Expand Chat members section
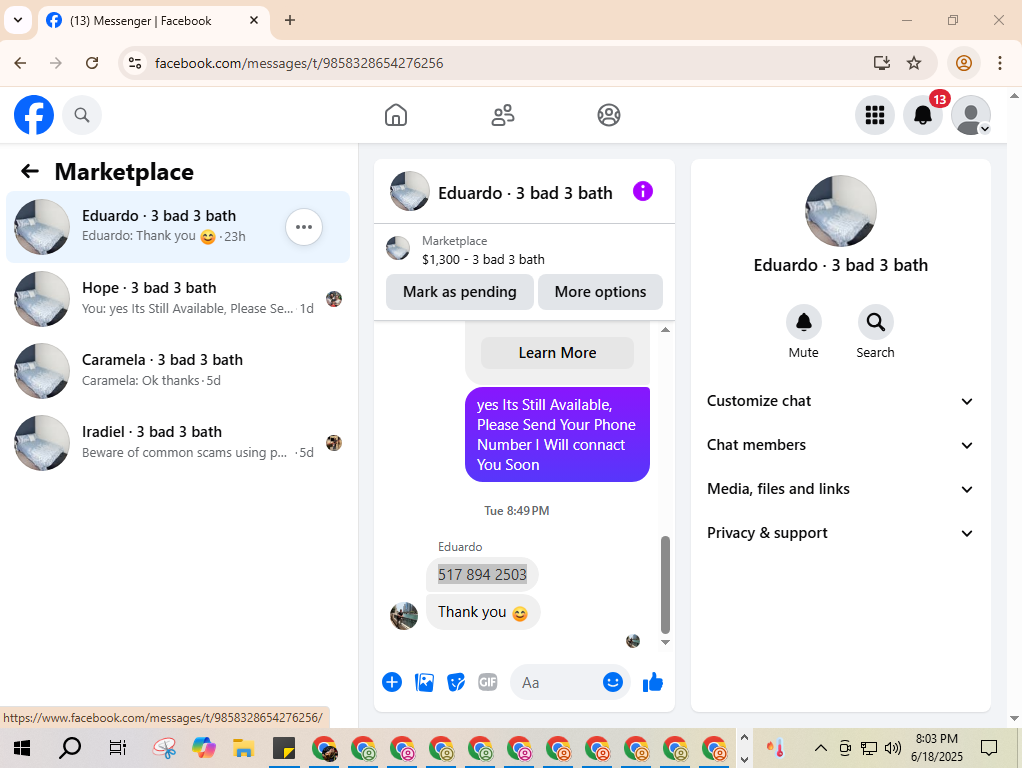This screenshot has width=1022, height=768. tap(840, 445)
